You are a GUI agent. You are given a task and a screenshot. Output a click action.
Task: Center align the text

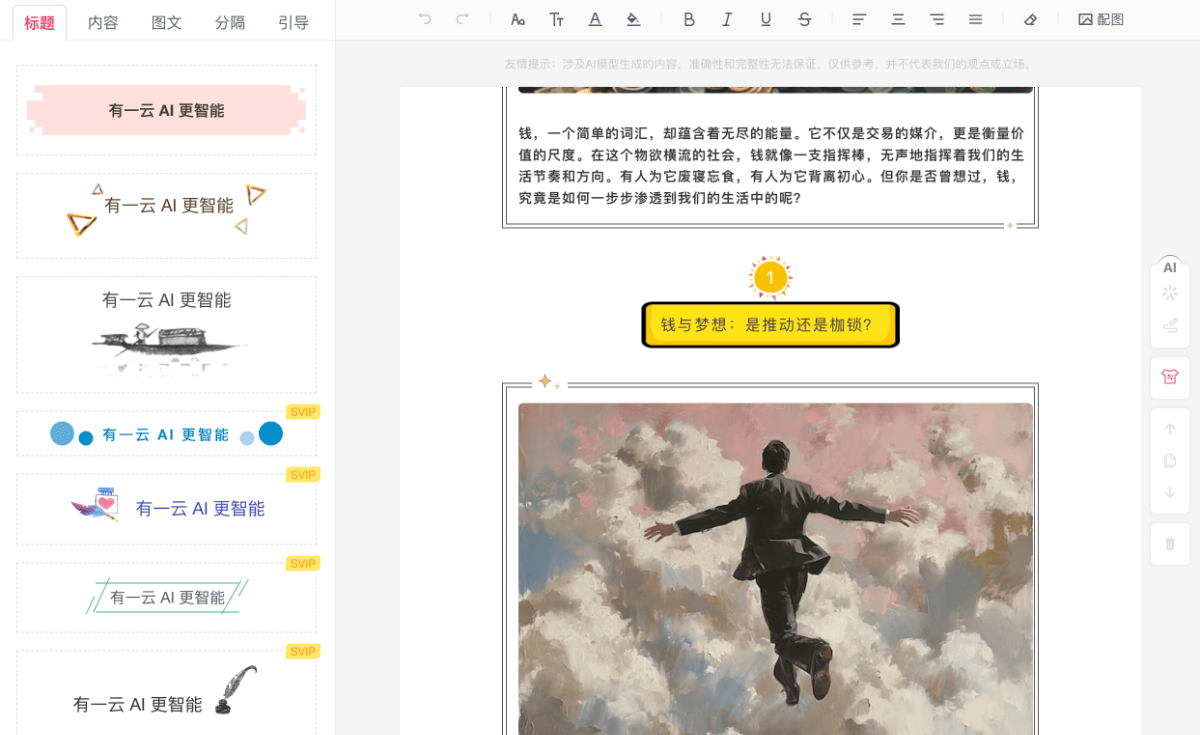tap(898, 19)
